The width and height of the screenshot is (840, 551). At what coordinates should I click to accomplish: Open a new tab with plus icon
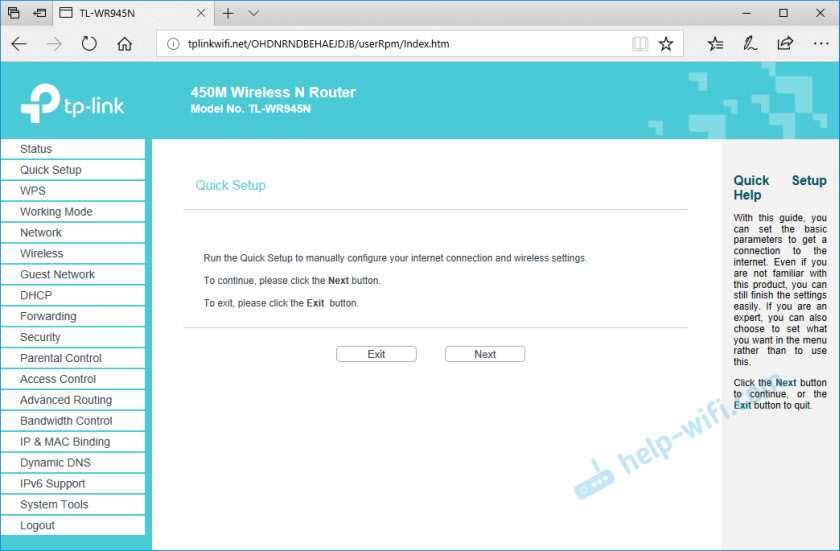(228, 13)
